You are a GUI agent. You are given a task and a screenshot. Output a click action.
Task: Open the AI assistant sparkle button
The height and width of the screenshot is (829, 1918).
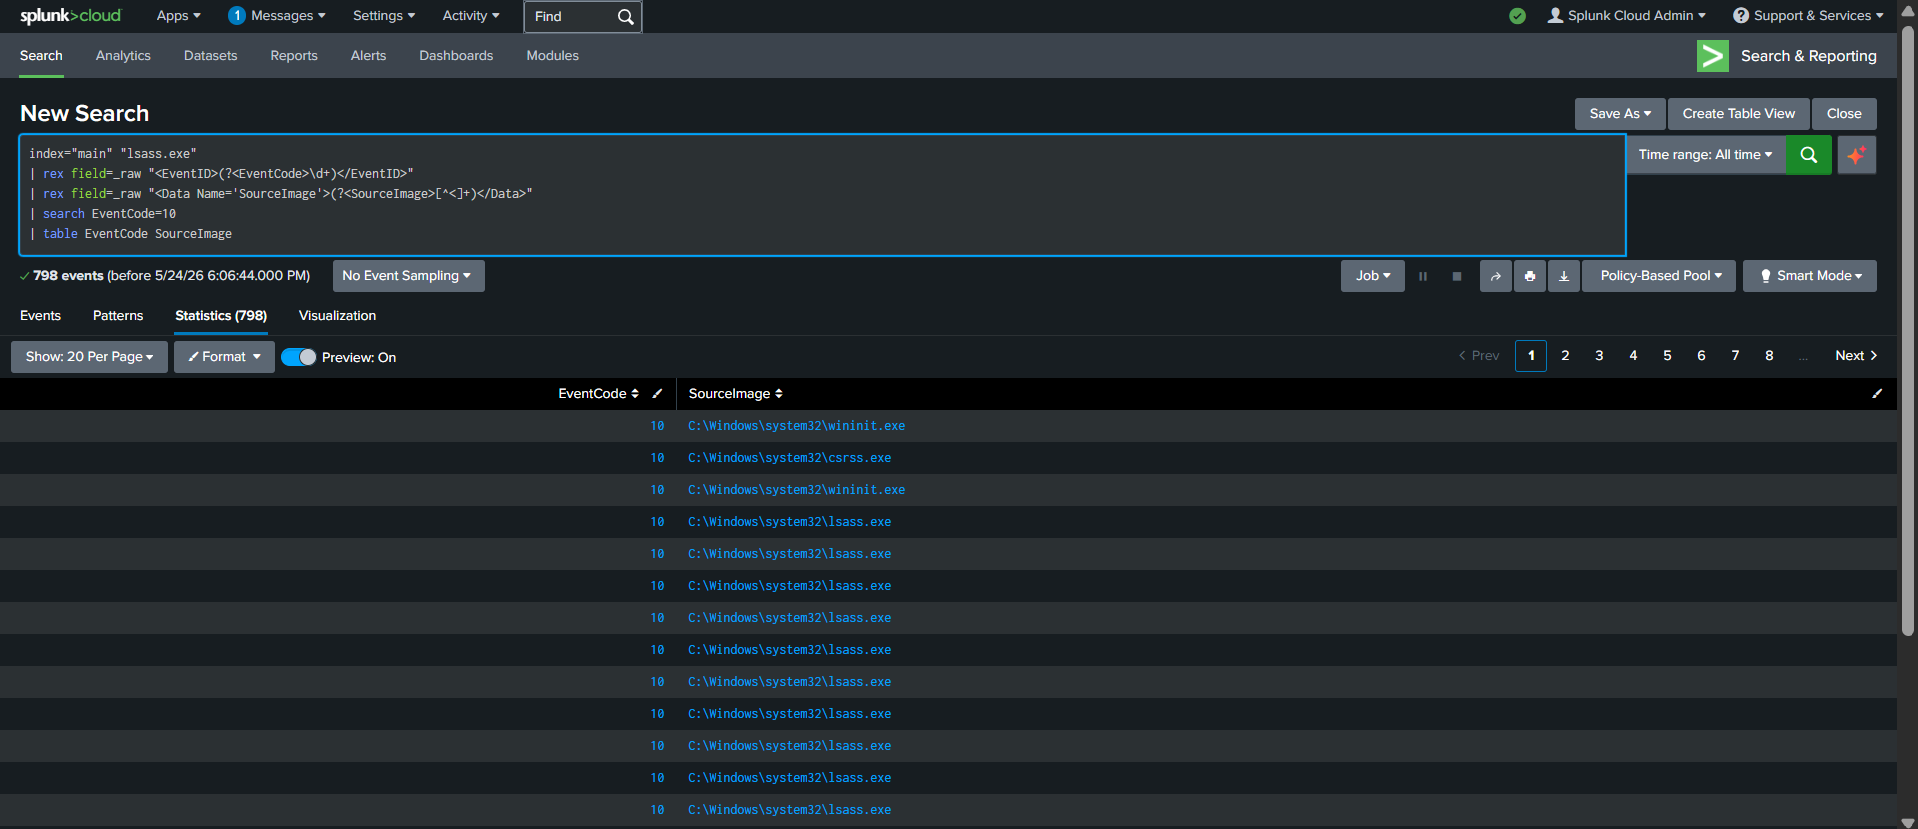[1856, 155]
